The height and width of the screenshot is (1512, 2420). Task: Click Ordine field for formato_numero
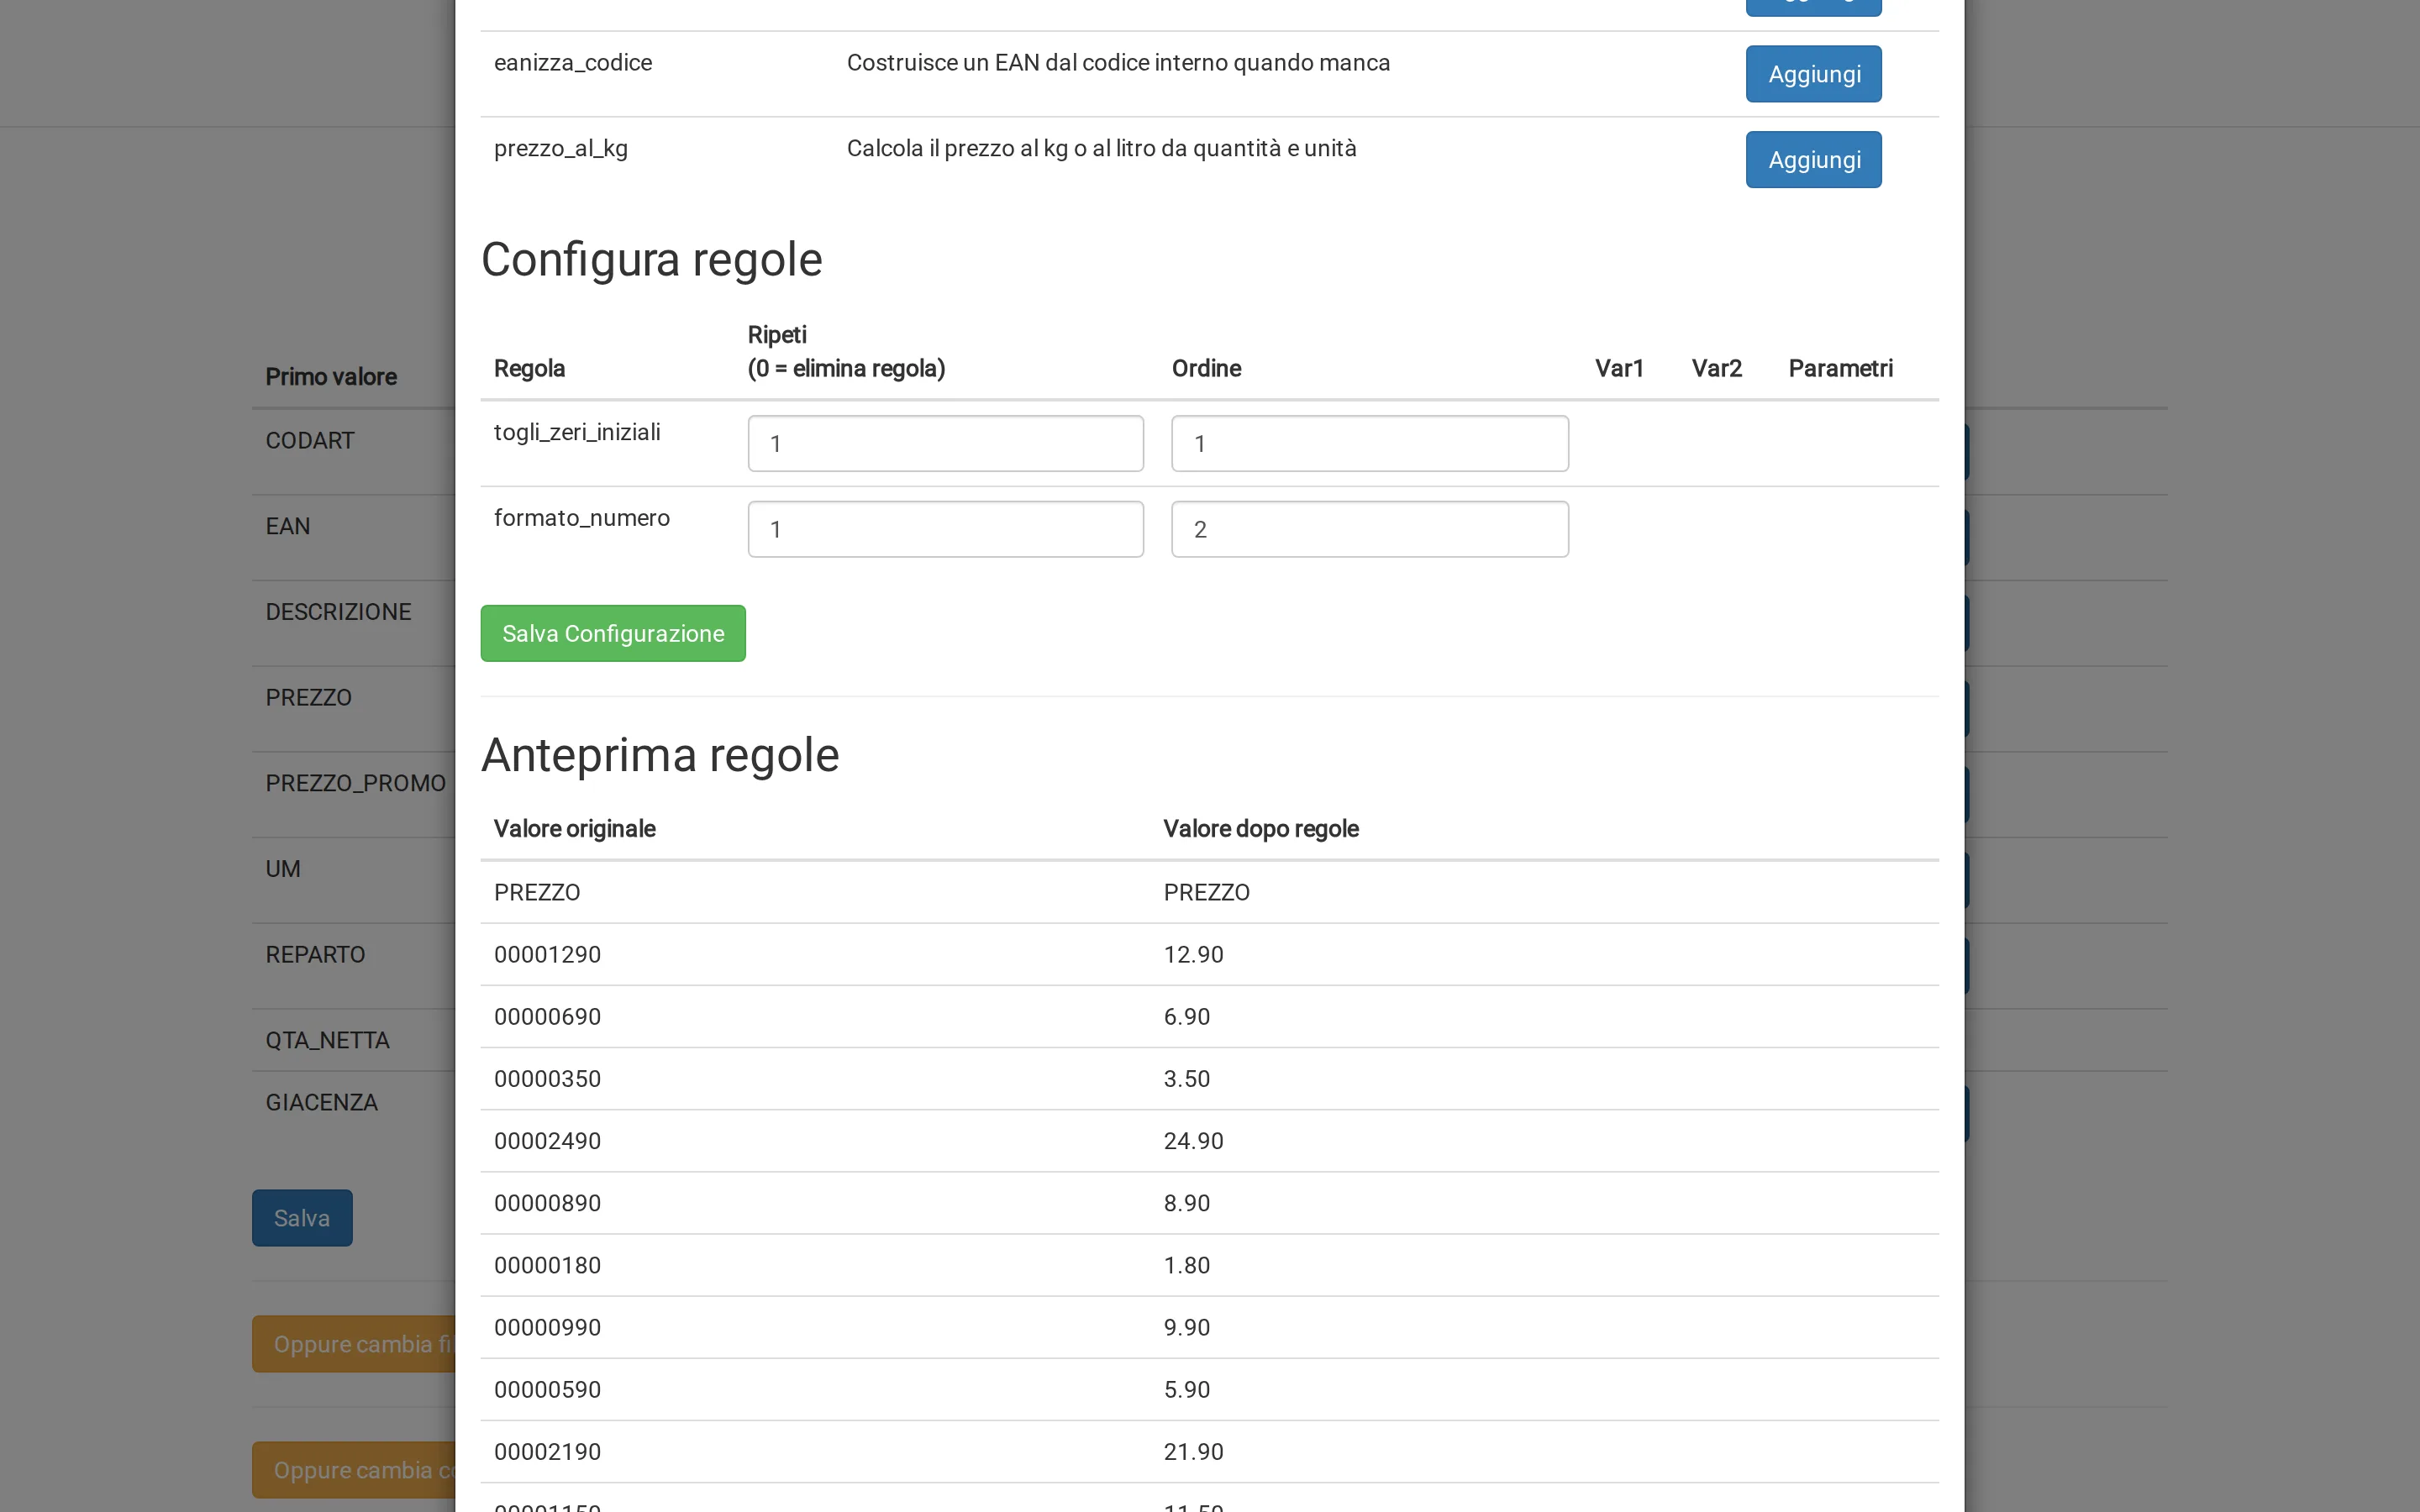[1369, 529]
